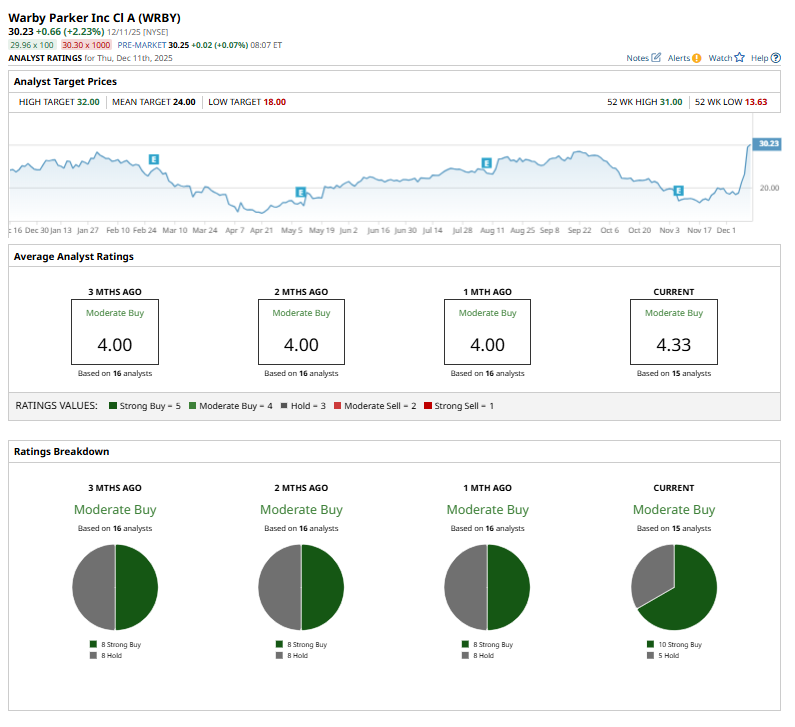
Task: Click the November earnings E marker on chart
Action: coord(678,190)
